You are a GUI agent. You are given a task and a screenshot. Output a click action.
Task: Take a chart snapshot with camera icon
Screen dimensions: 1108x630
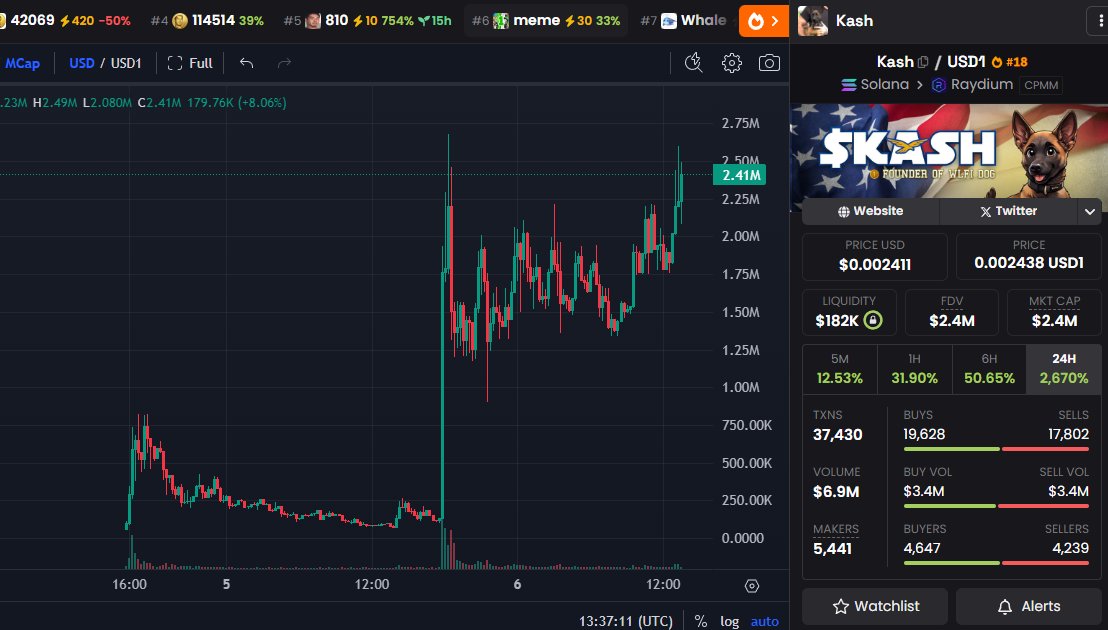point(769,63)
